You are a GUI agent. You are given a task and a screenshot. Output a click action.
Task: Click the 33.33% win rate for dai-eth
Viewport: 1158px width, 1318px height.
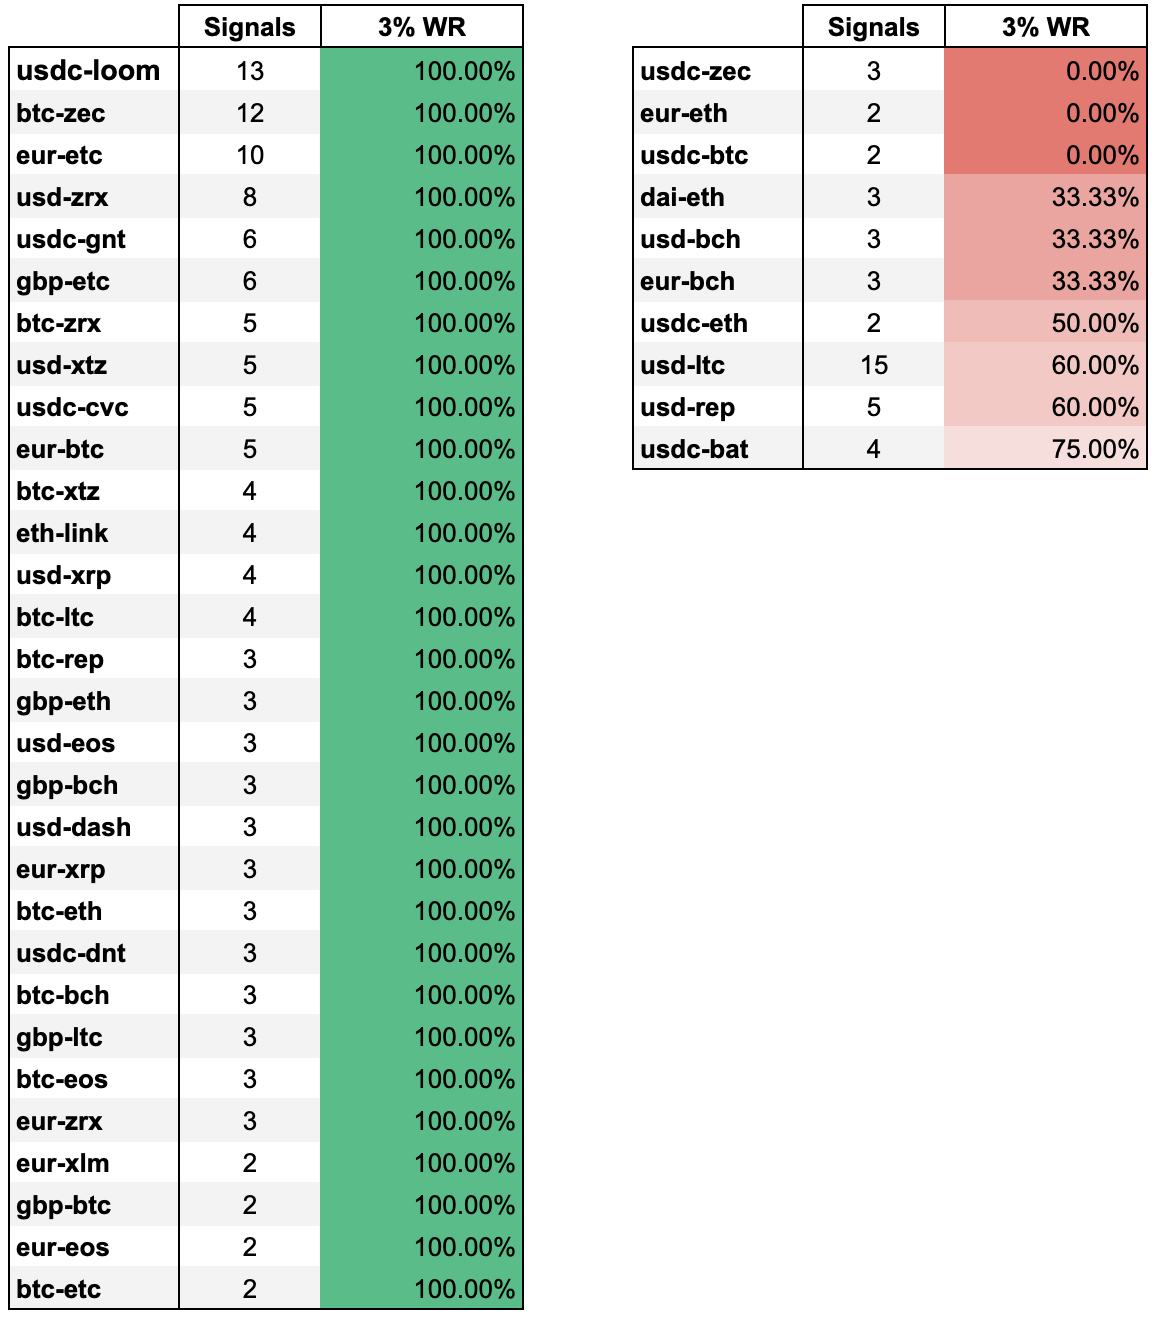[x=1045, y=197]
